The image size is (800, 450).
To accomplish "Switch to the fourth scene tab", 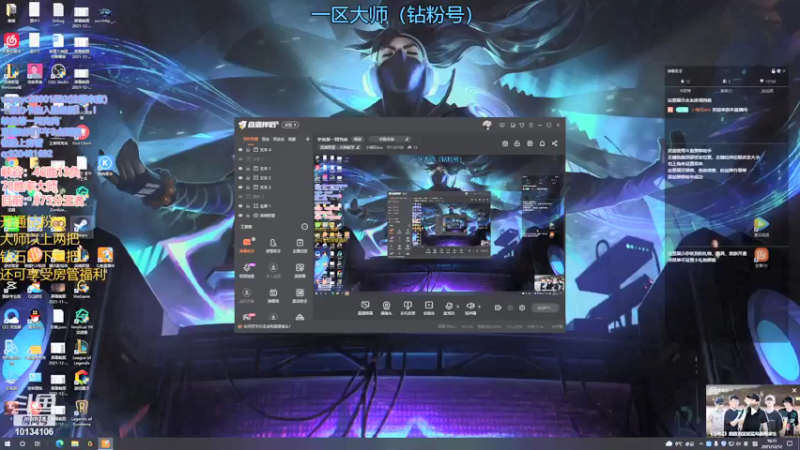I will [x=292, y=139].
